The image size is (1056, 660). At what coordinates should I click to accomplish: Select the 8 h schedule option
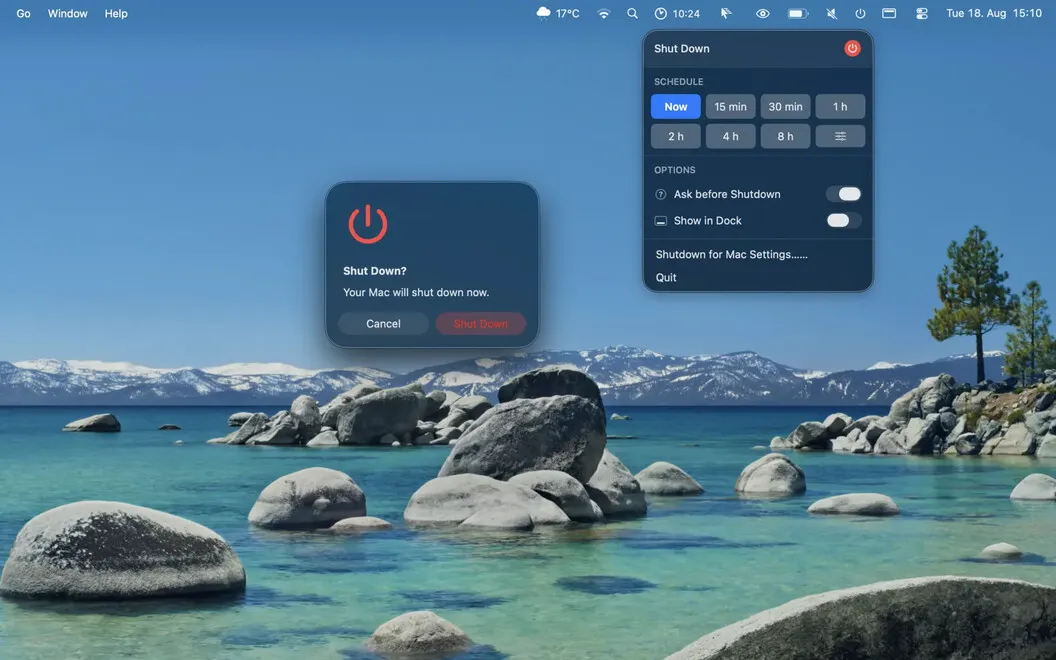(785, 136)
